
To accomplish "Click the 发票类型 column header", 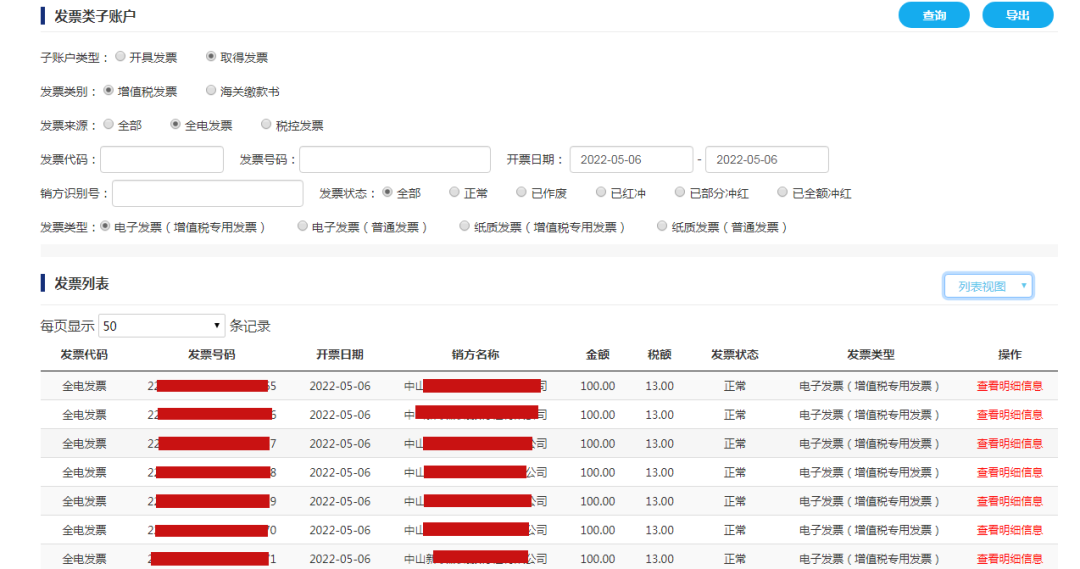I will (x=870, y=355).
